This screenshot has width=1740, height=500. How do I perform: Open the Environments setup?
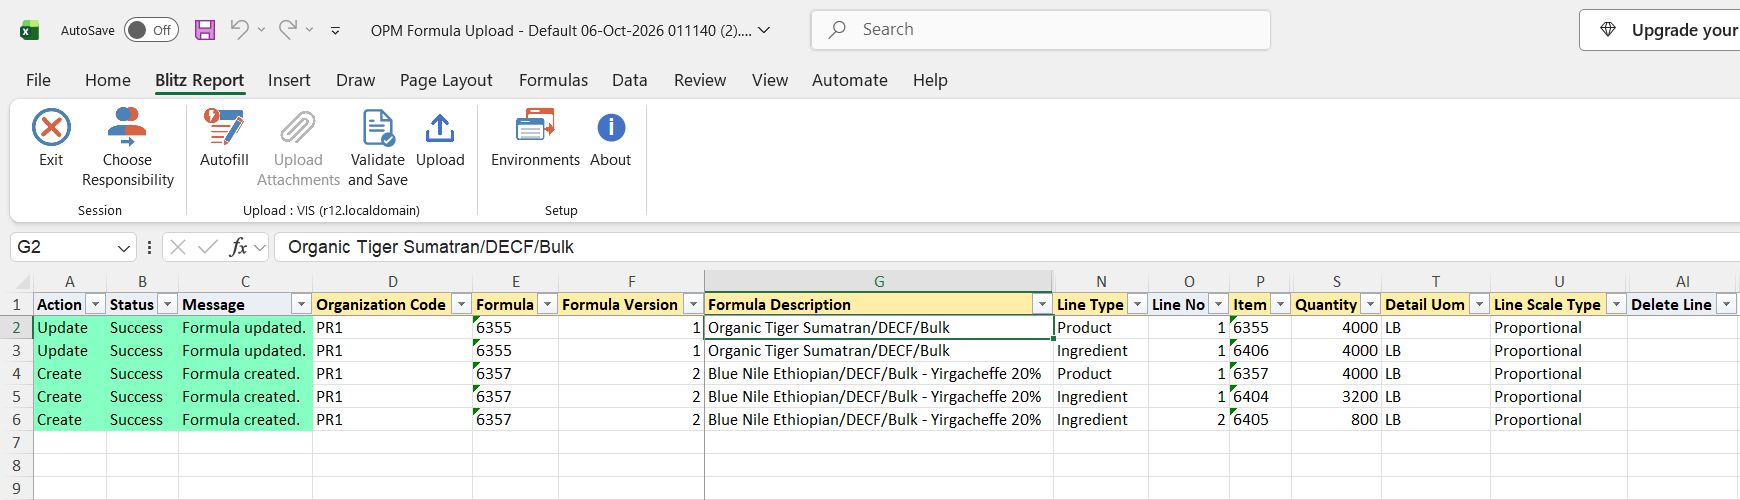coord(535,138)
